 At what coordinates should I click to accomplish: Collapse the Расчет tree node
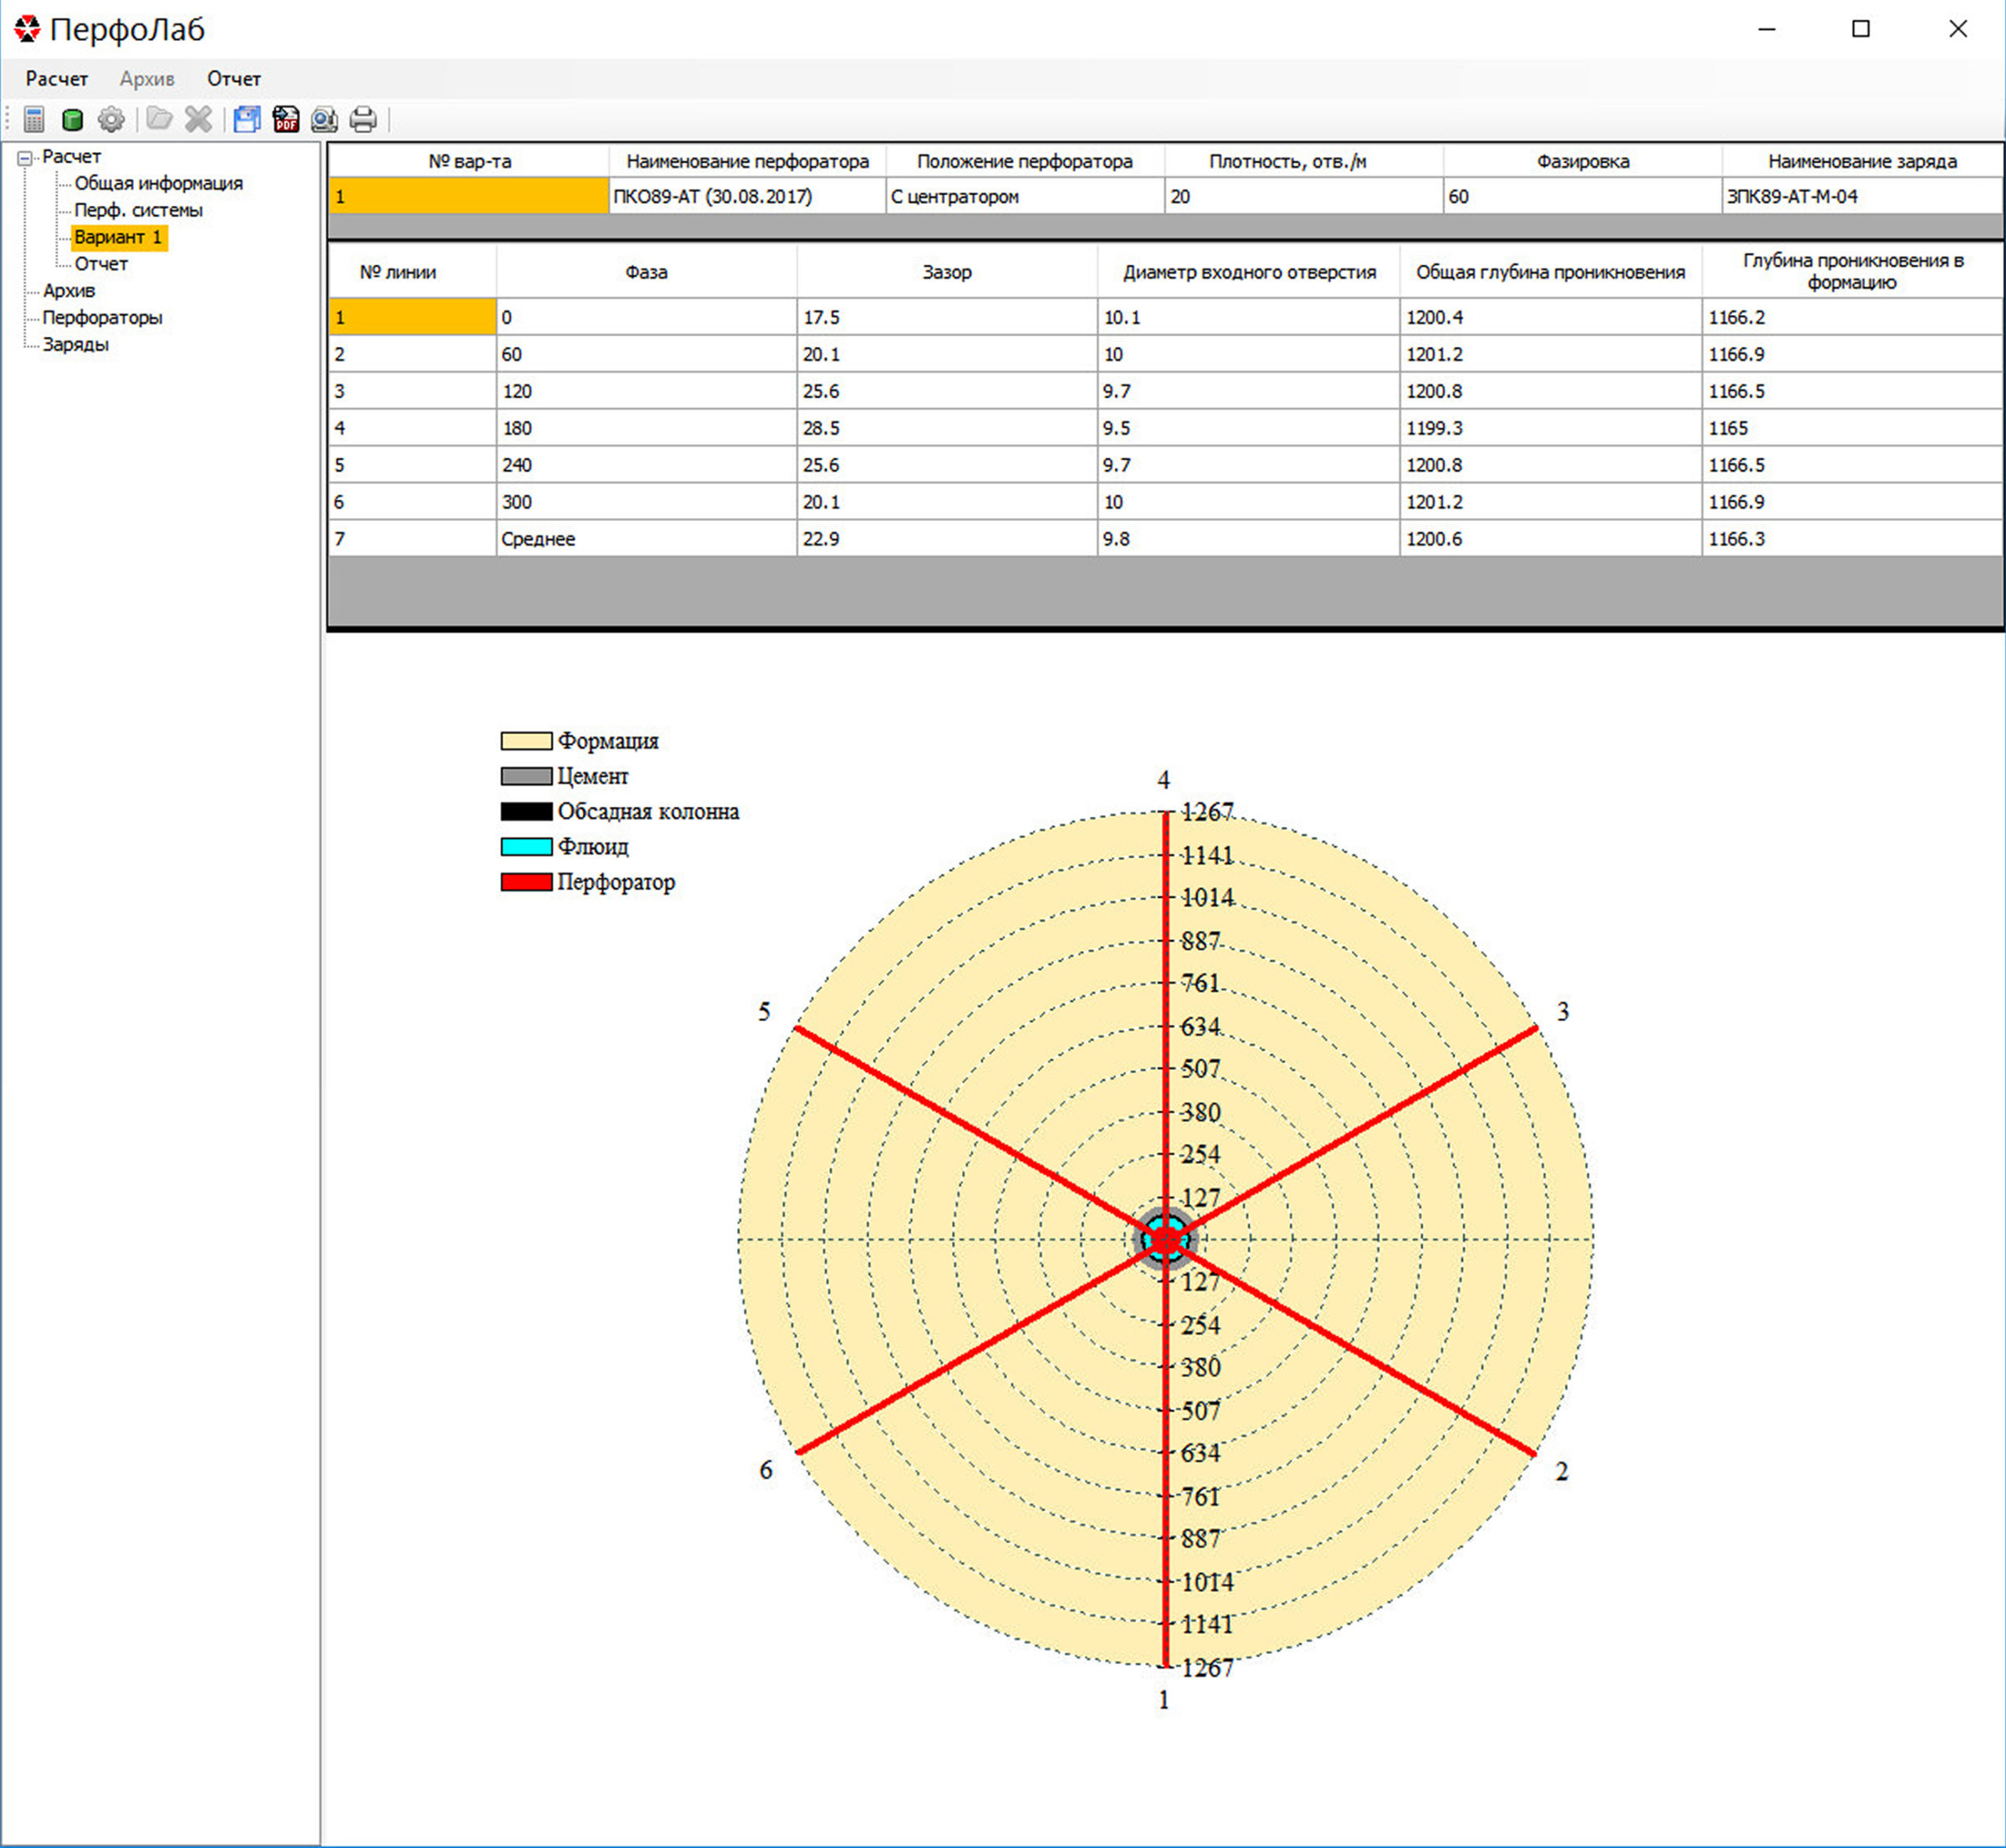click(25, 157)
